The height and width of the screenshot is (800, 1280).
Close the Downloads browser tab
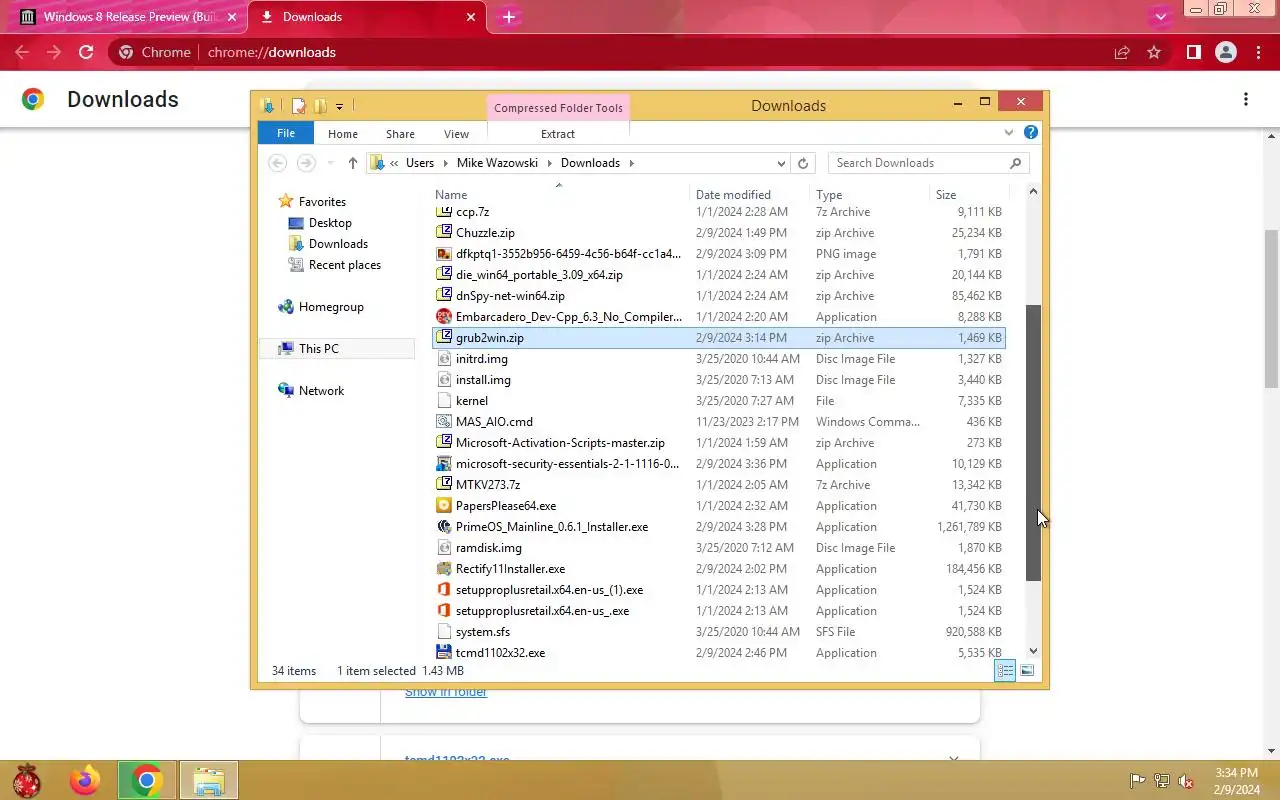[x=471, y=17]
